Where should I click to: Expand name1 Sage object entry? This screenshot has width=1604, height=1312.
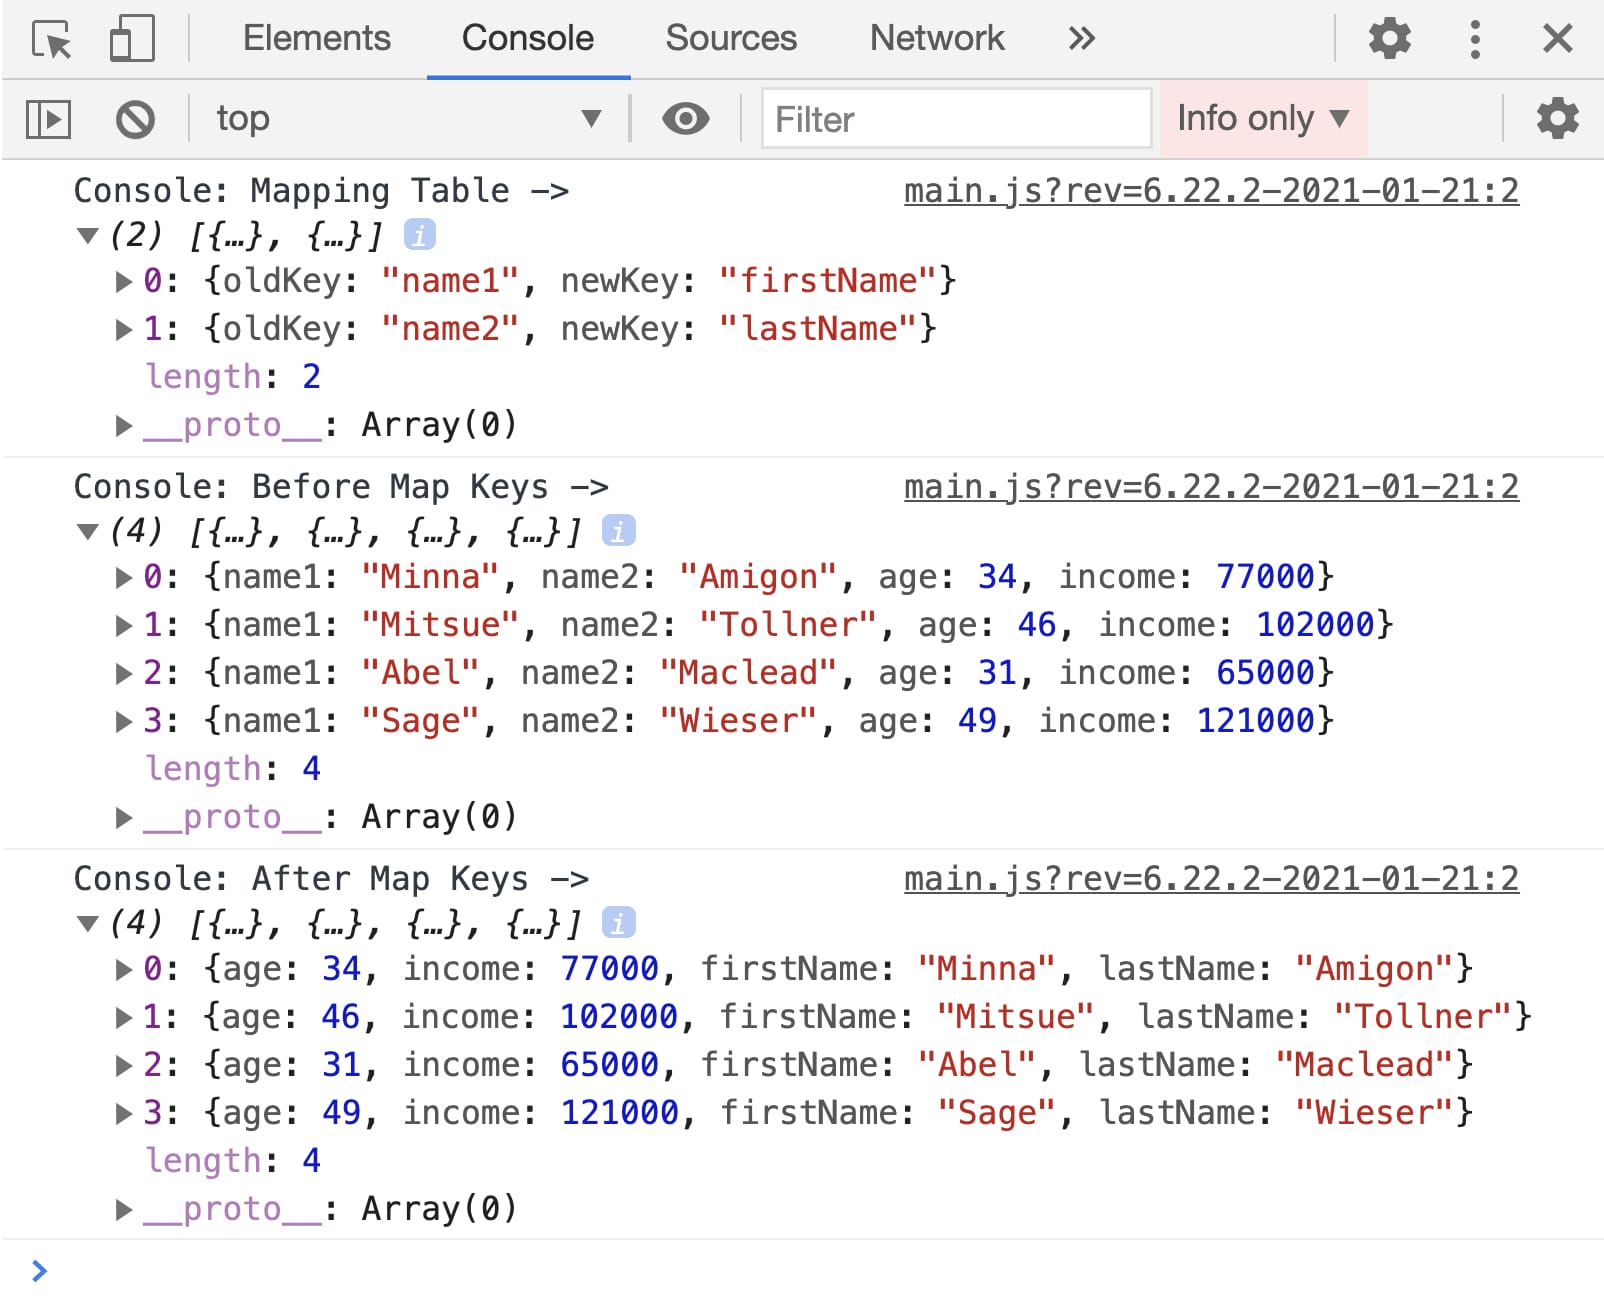pyautogui.click(x=123, y=722)
